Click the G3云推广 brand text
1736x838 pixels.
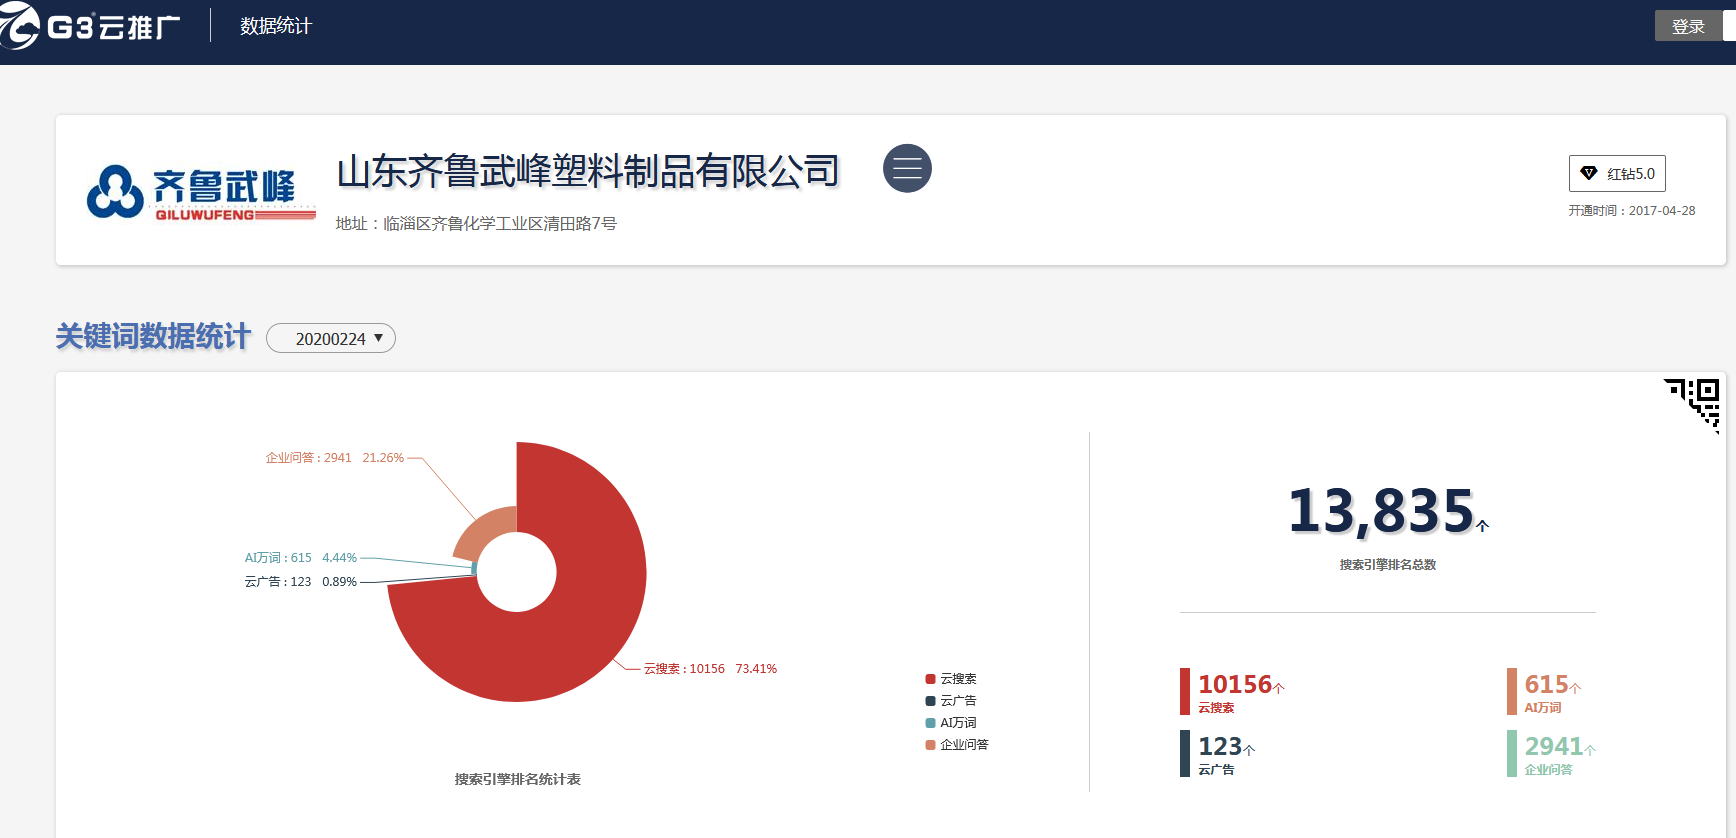click(114, 27)
